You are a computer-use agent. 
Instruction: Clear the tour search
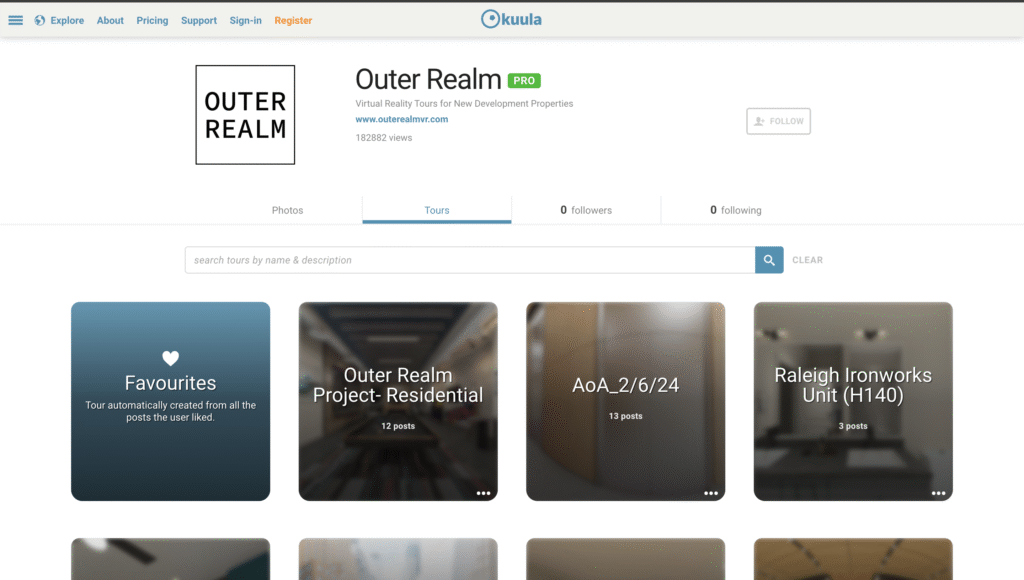(x=807, y=260)
